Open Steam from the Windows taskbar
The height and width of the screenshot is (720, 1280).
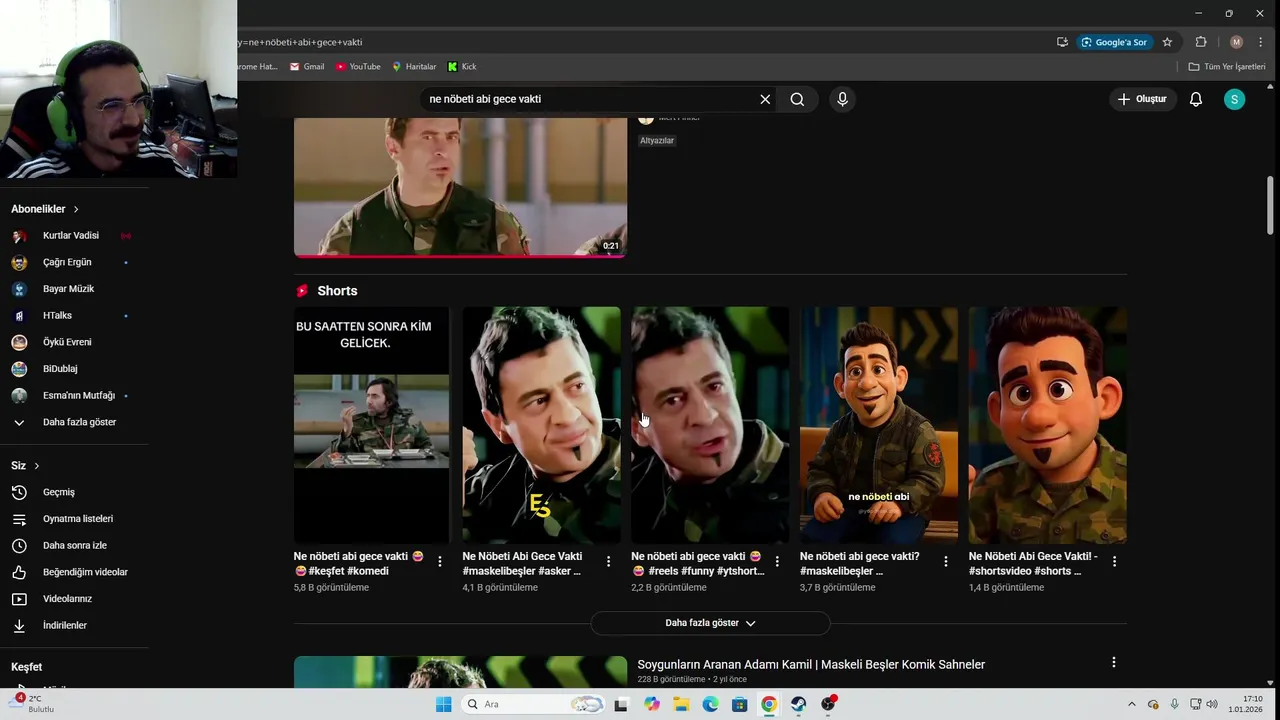(x=798, y=704)
